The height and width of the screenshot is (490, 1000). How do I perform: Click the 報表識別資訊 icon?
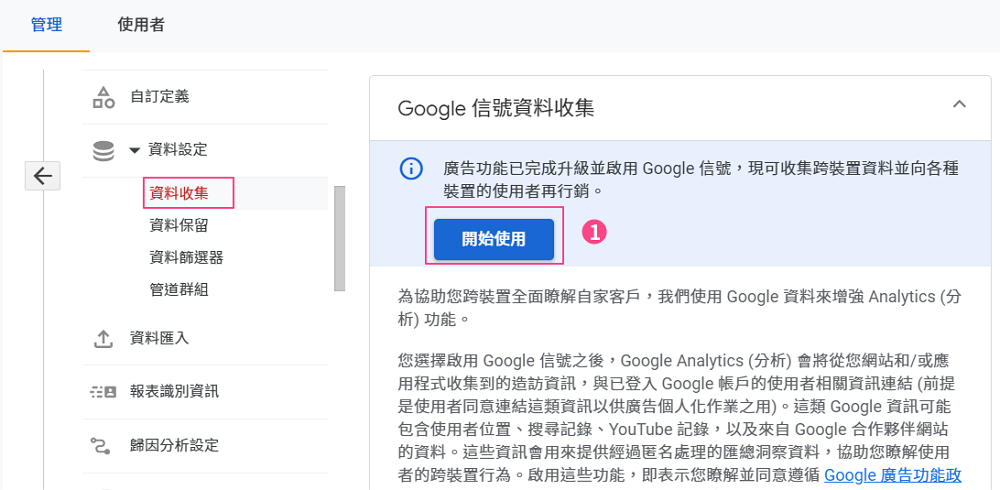pos(103,391)
